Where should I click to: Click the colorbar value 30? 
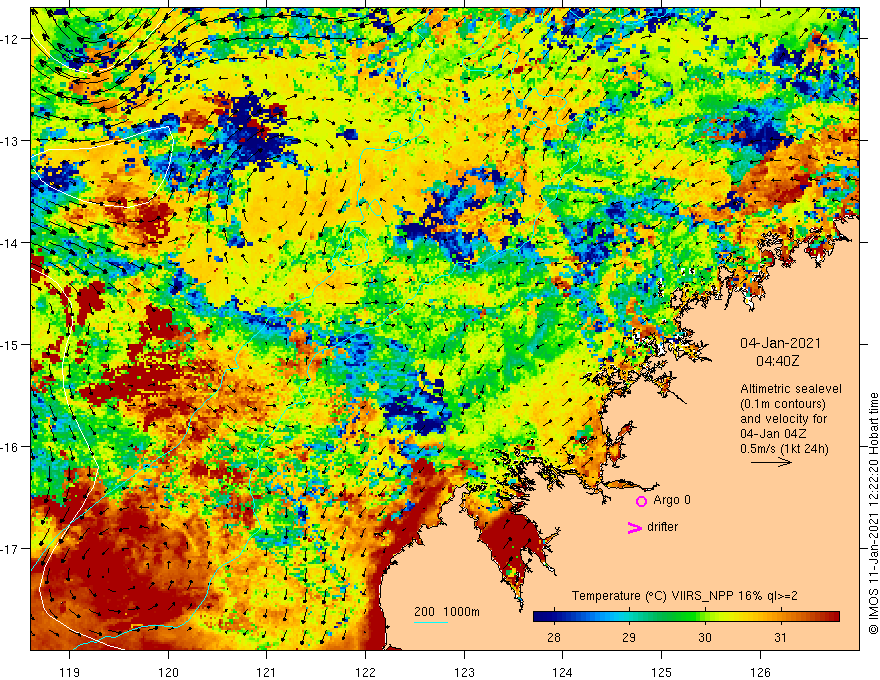click(705, 637)
